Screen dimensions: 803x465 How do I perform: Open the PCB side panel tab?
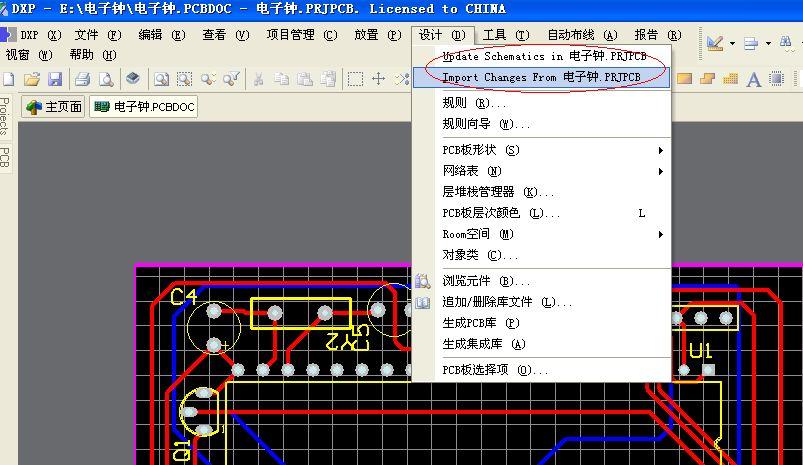pos(5,157)
